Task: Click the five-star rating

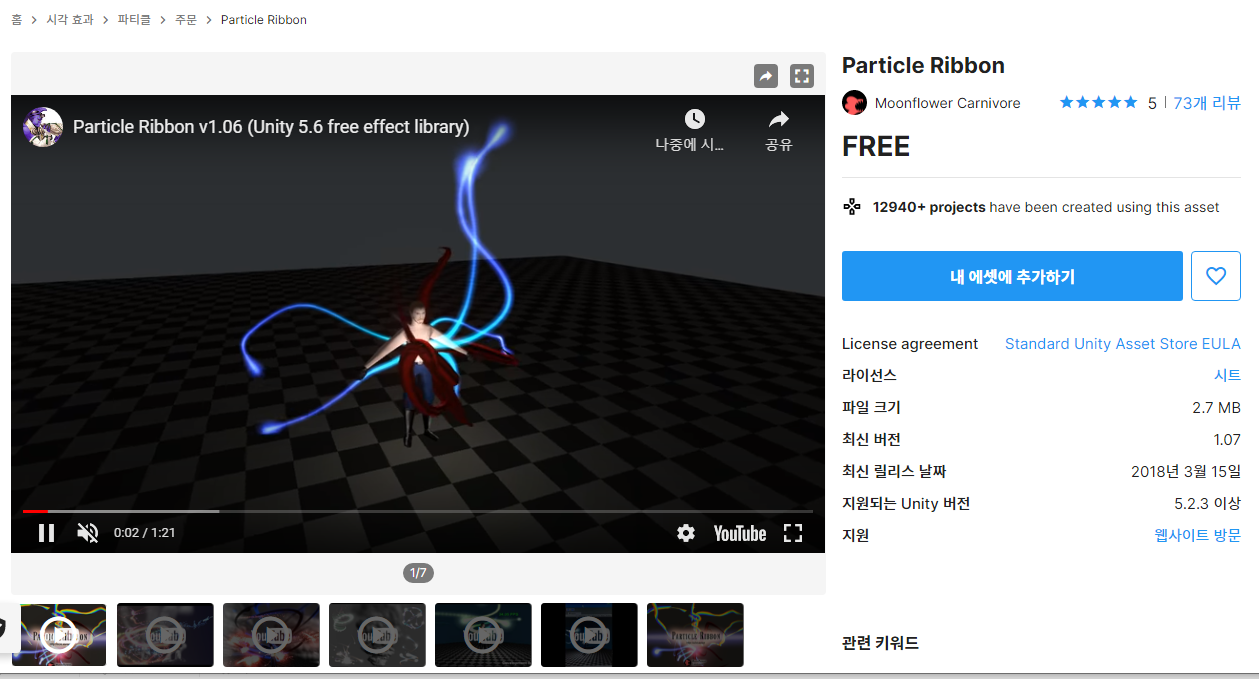Action: tap(1098, 102)
